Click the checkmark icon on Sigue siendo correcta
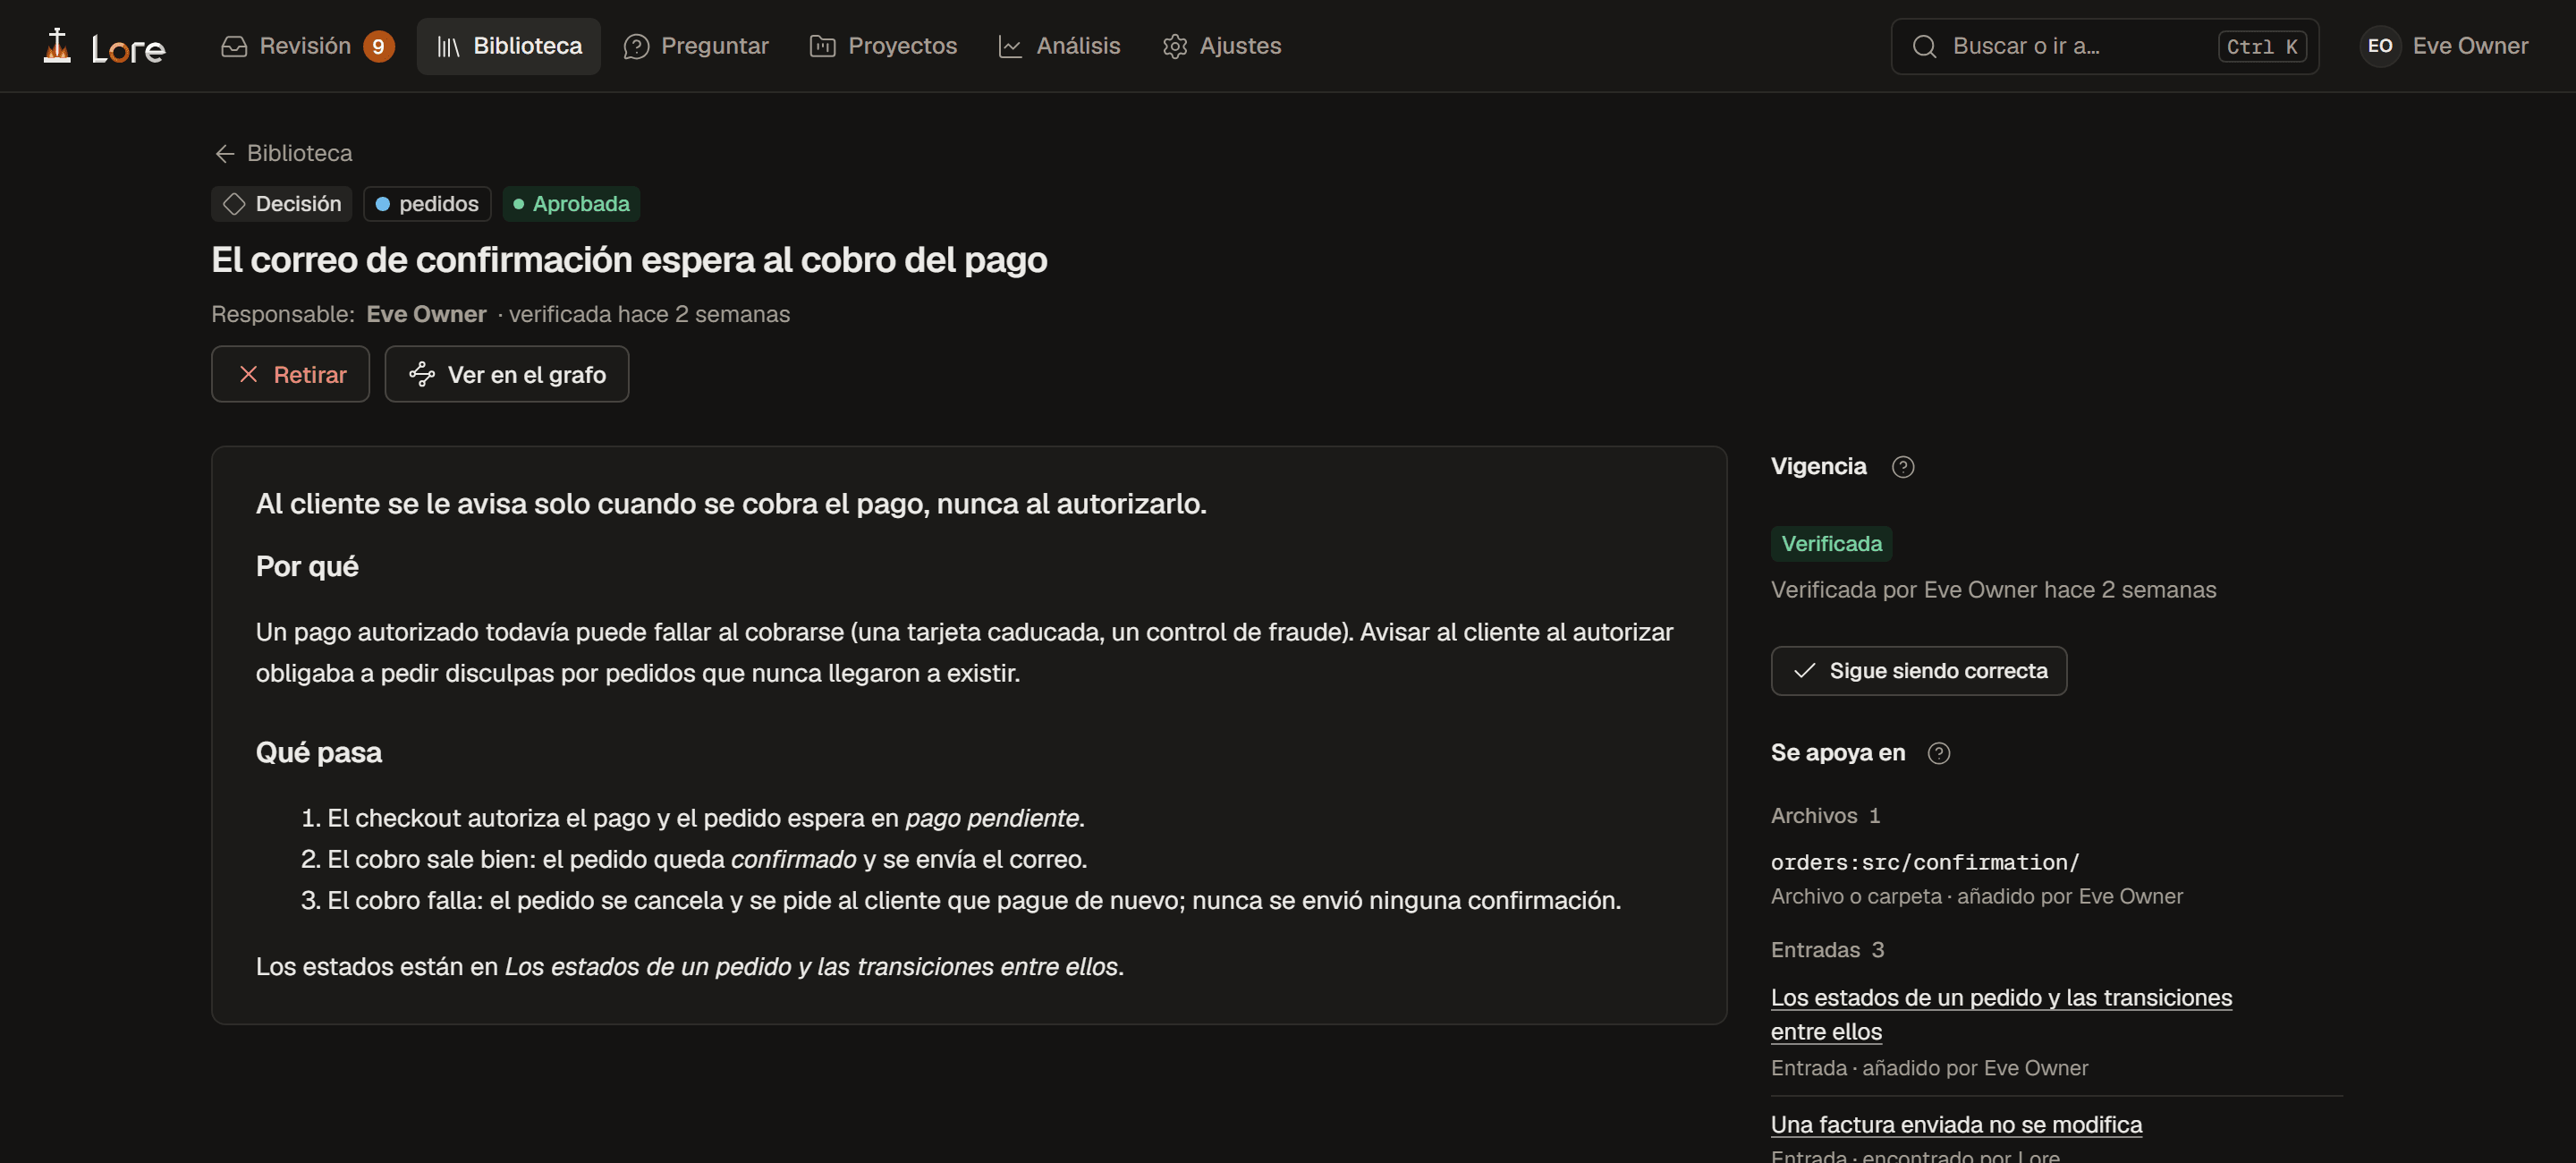2576x1163 pixels. pyautogui.click(x=1804, y=671)
